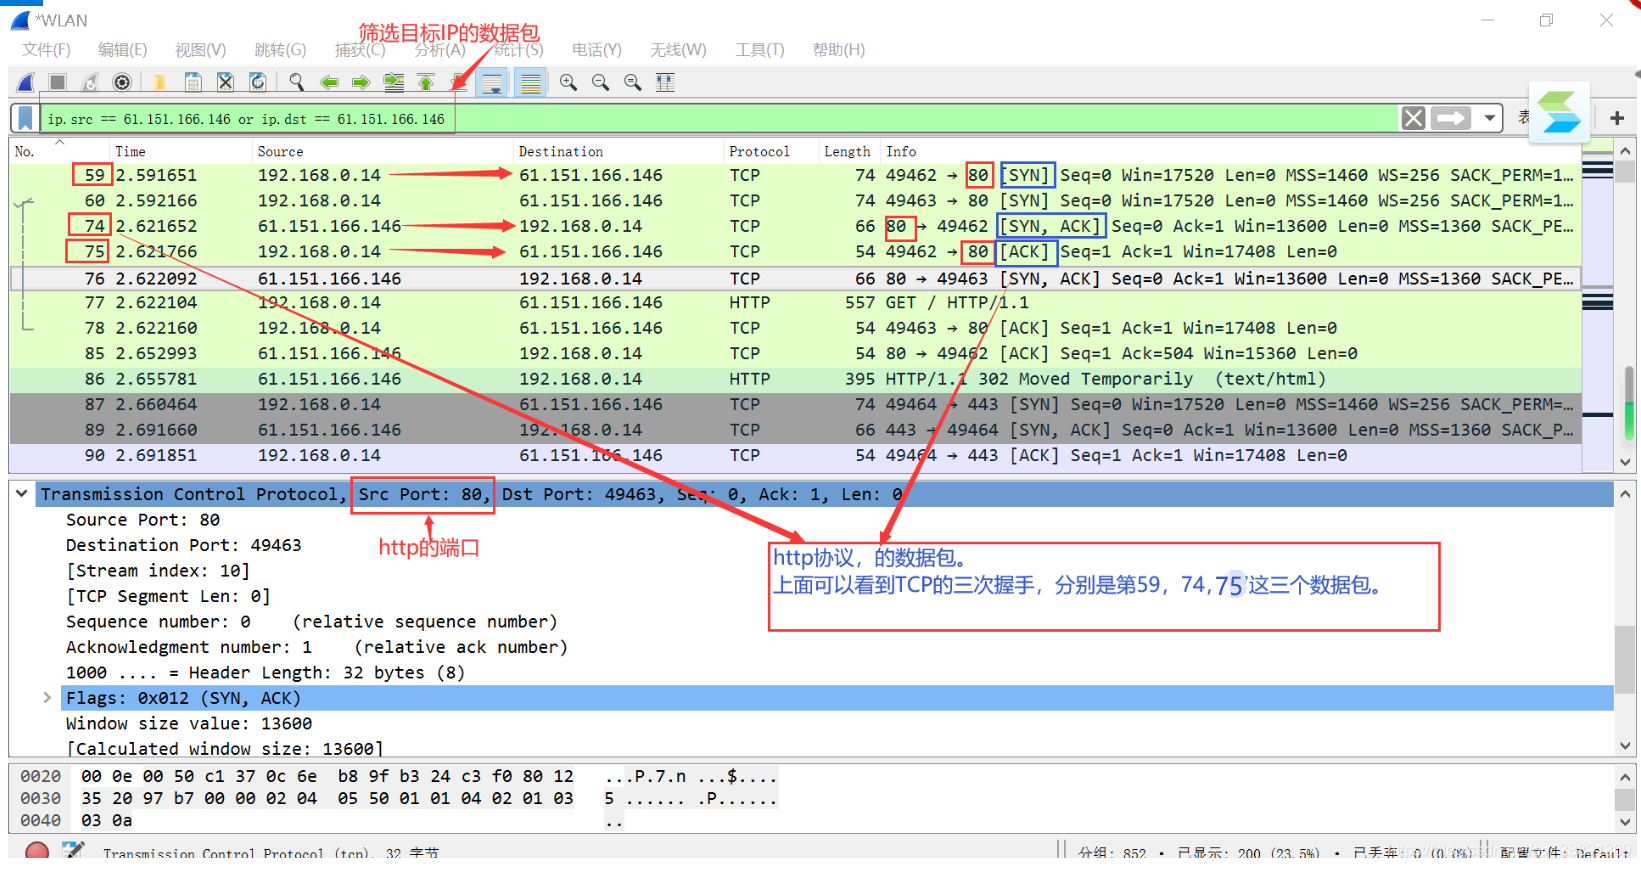Select the [Stream index: 10] line
The height and width of the screenshot is (869, 1641).
(x=158, y=571)
